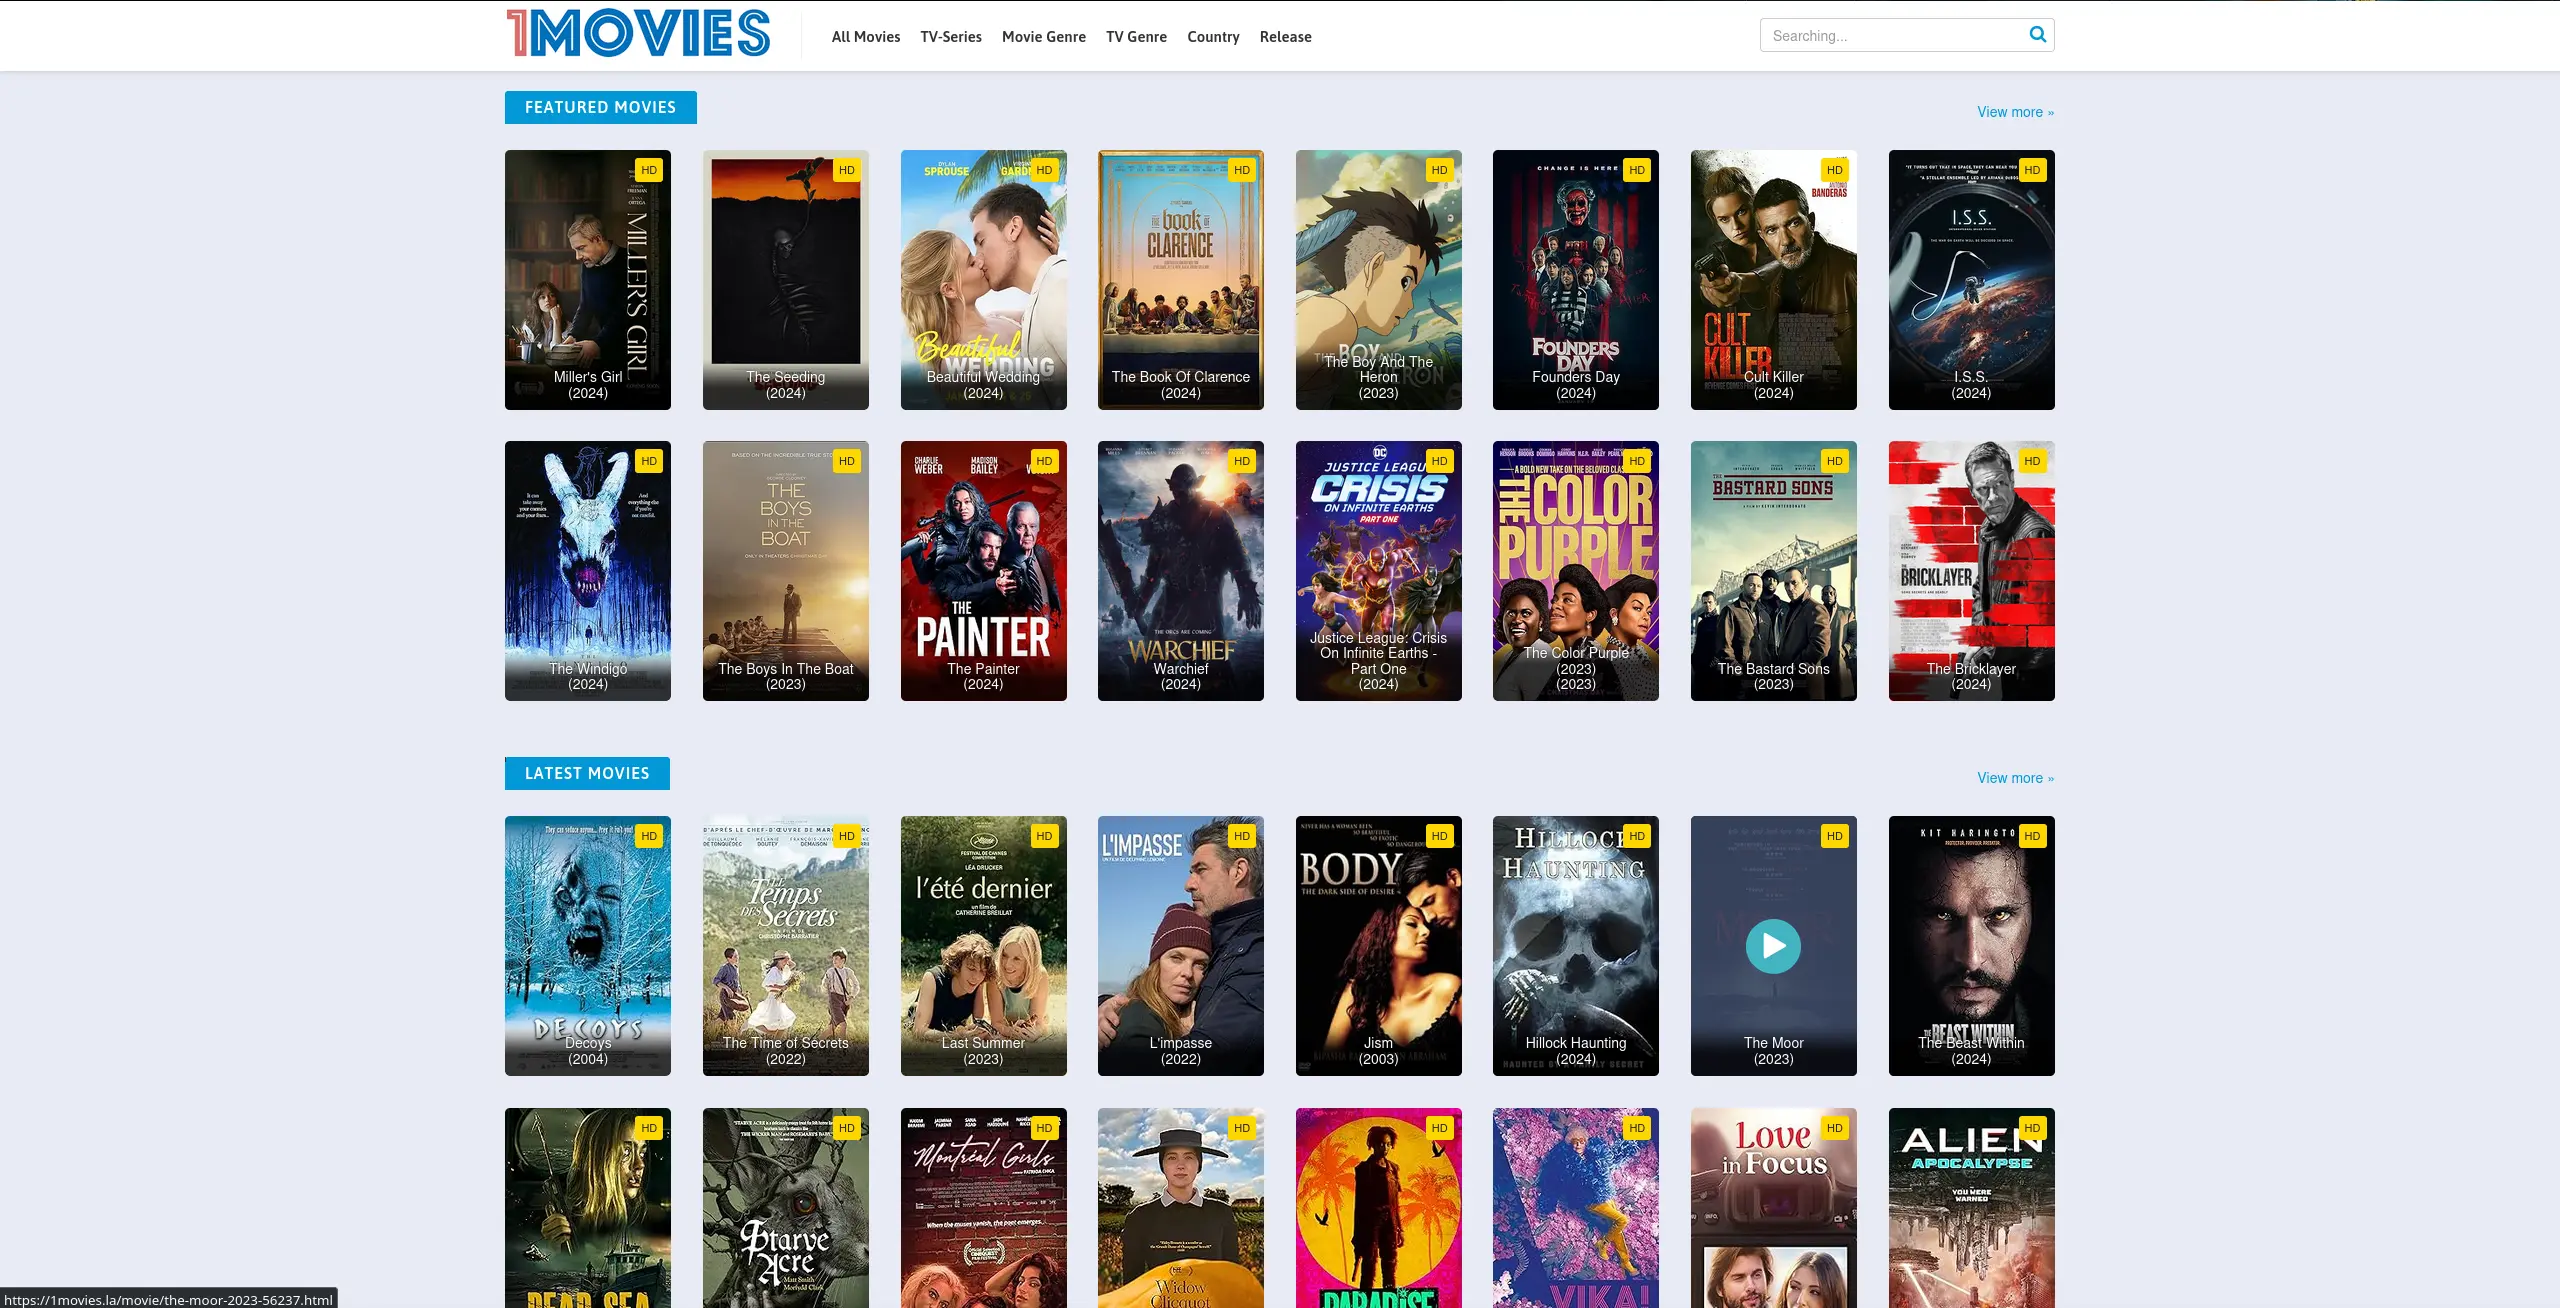
Task: Open the Release menu
Action: (1285, 37)
